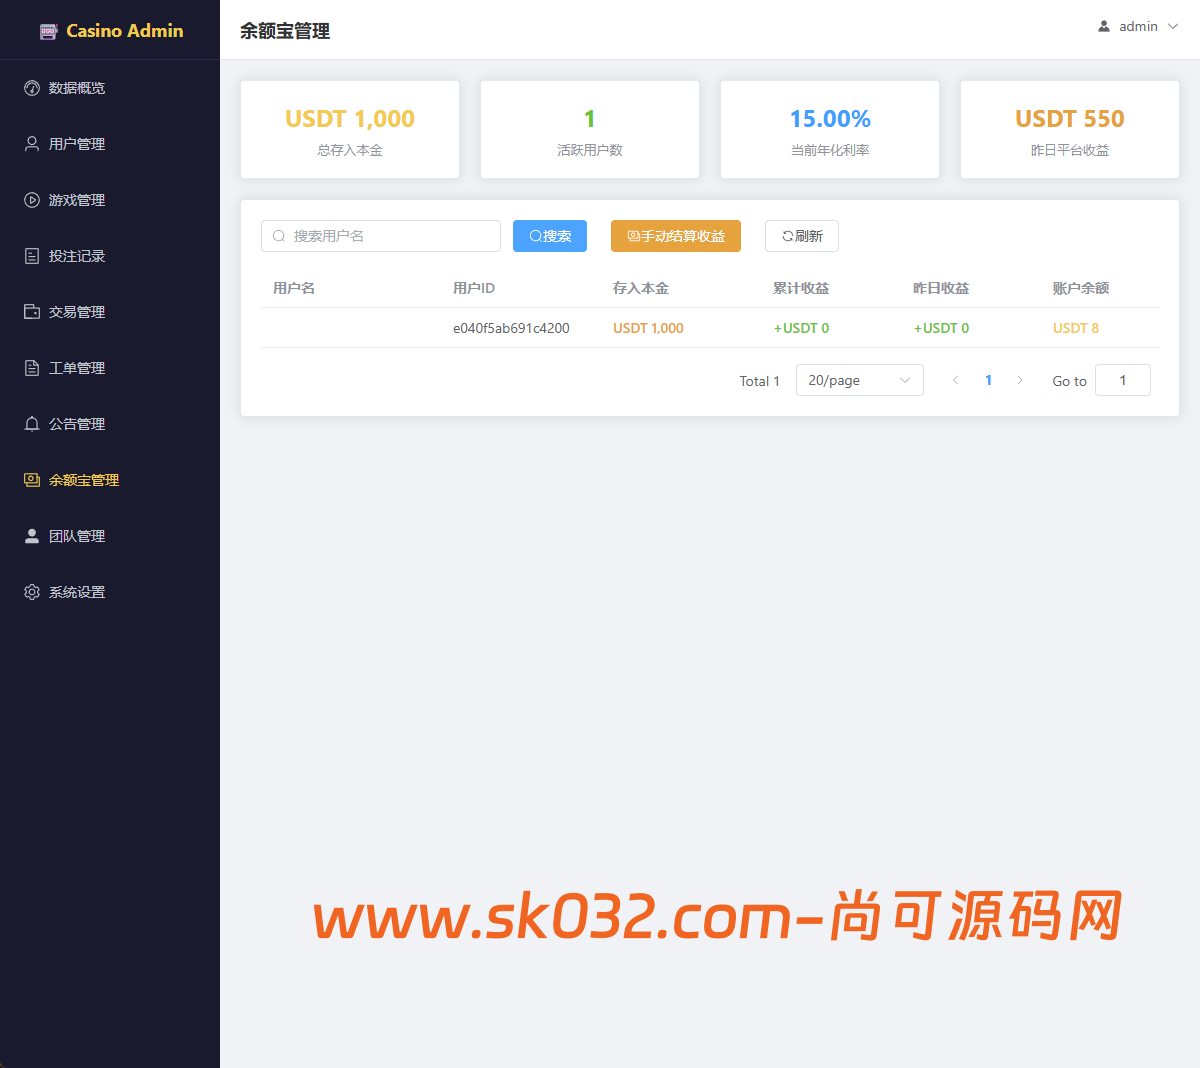Viewport: 1200px width, 1068px height.
Task: Click the 团队管理 person icon
Action: (x=32, y=536)
